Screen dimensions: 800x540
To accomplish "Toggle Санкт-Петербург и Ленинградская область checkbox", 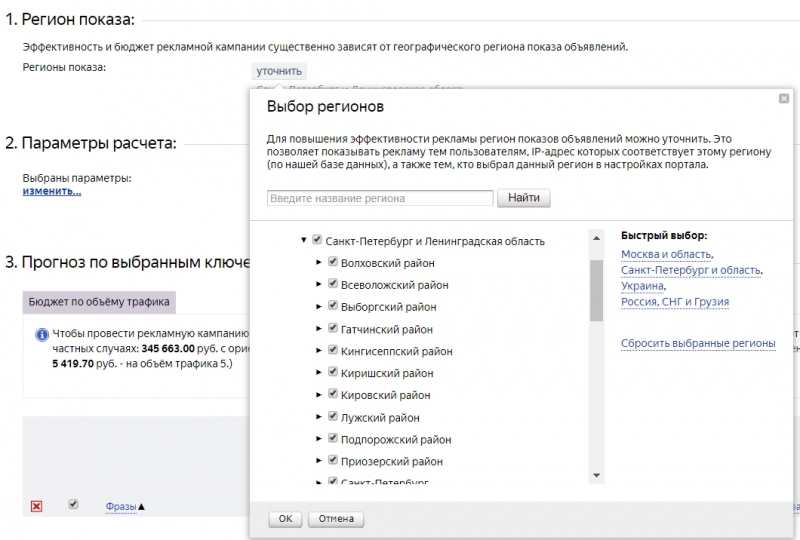I will click(x=317, y=239).
